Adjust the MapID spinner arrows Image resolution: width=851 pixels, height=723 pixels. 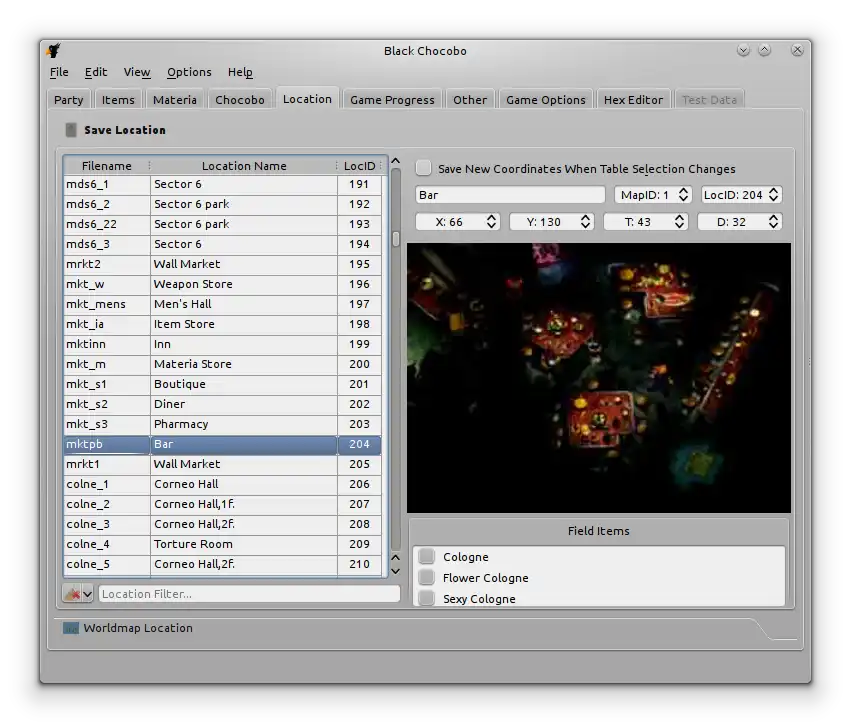point(684,195)
